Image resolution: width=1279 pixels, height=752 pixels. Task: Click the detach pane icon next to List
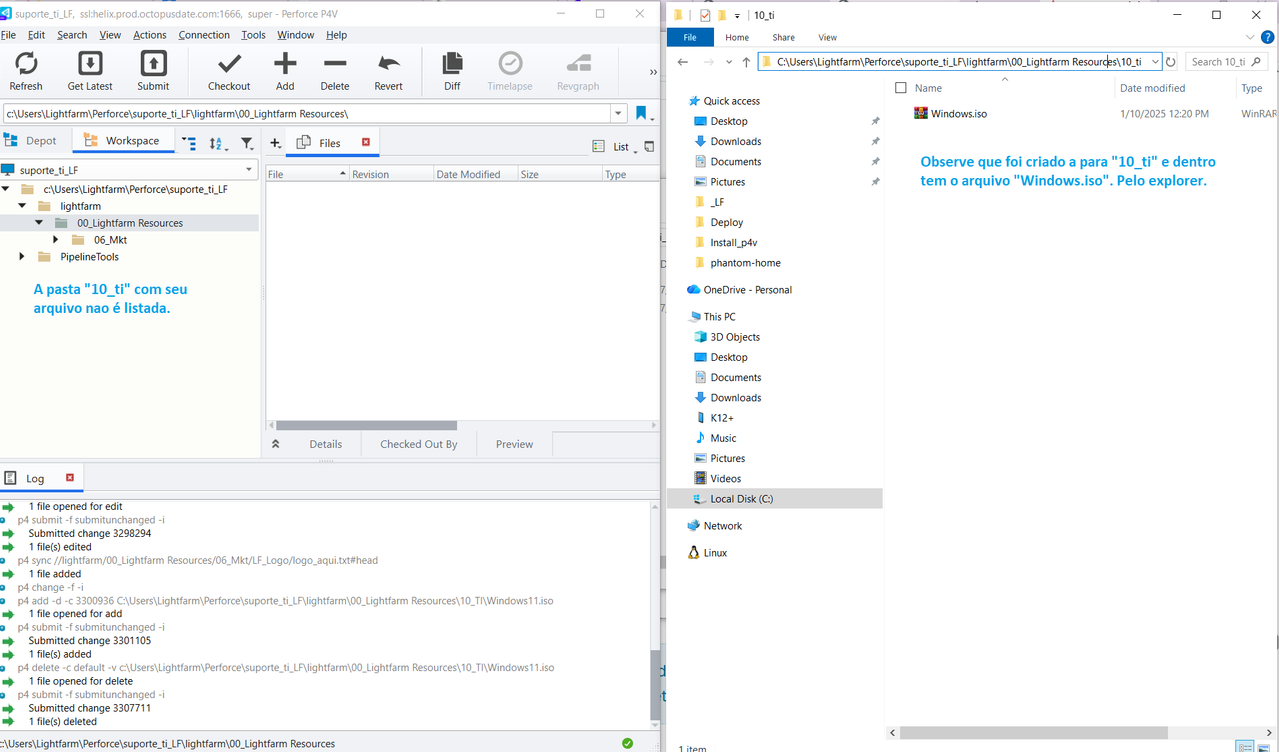(649, 146)
